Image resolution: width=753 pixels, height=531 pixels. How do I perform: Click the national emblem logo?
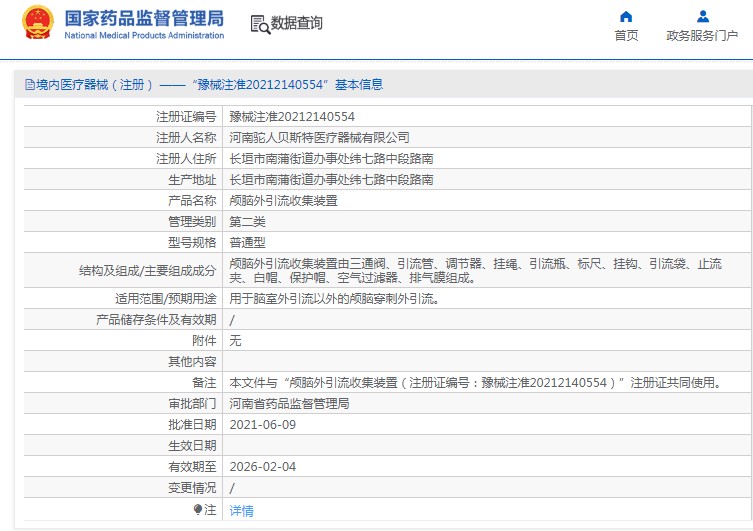[x=37, y=23]
